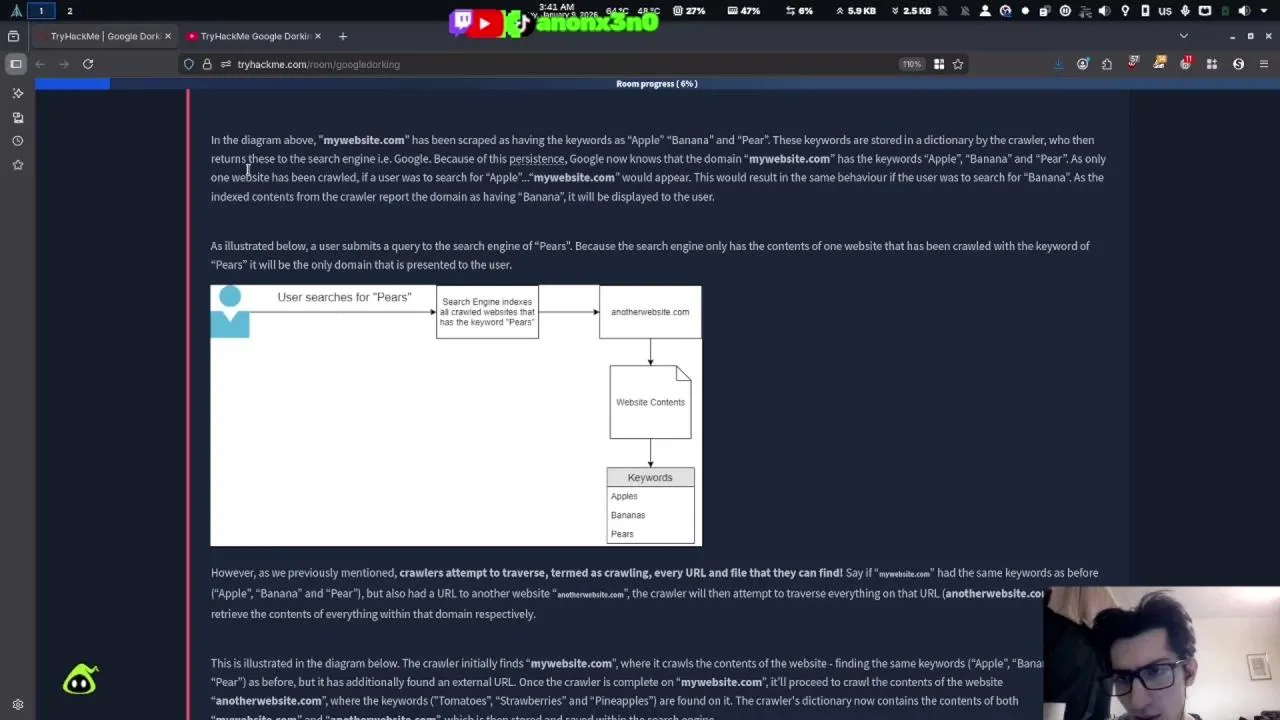
Task: Click the grid extension icon in address bar
Action: pos(939,64)
